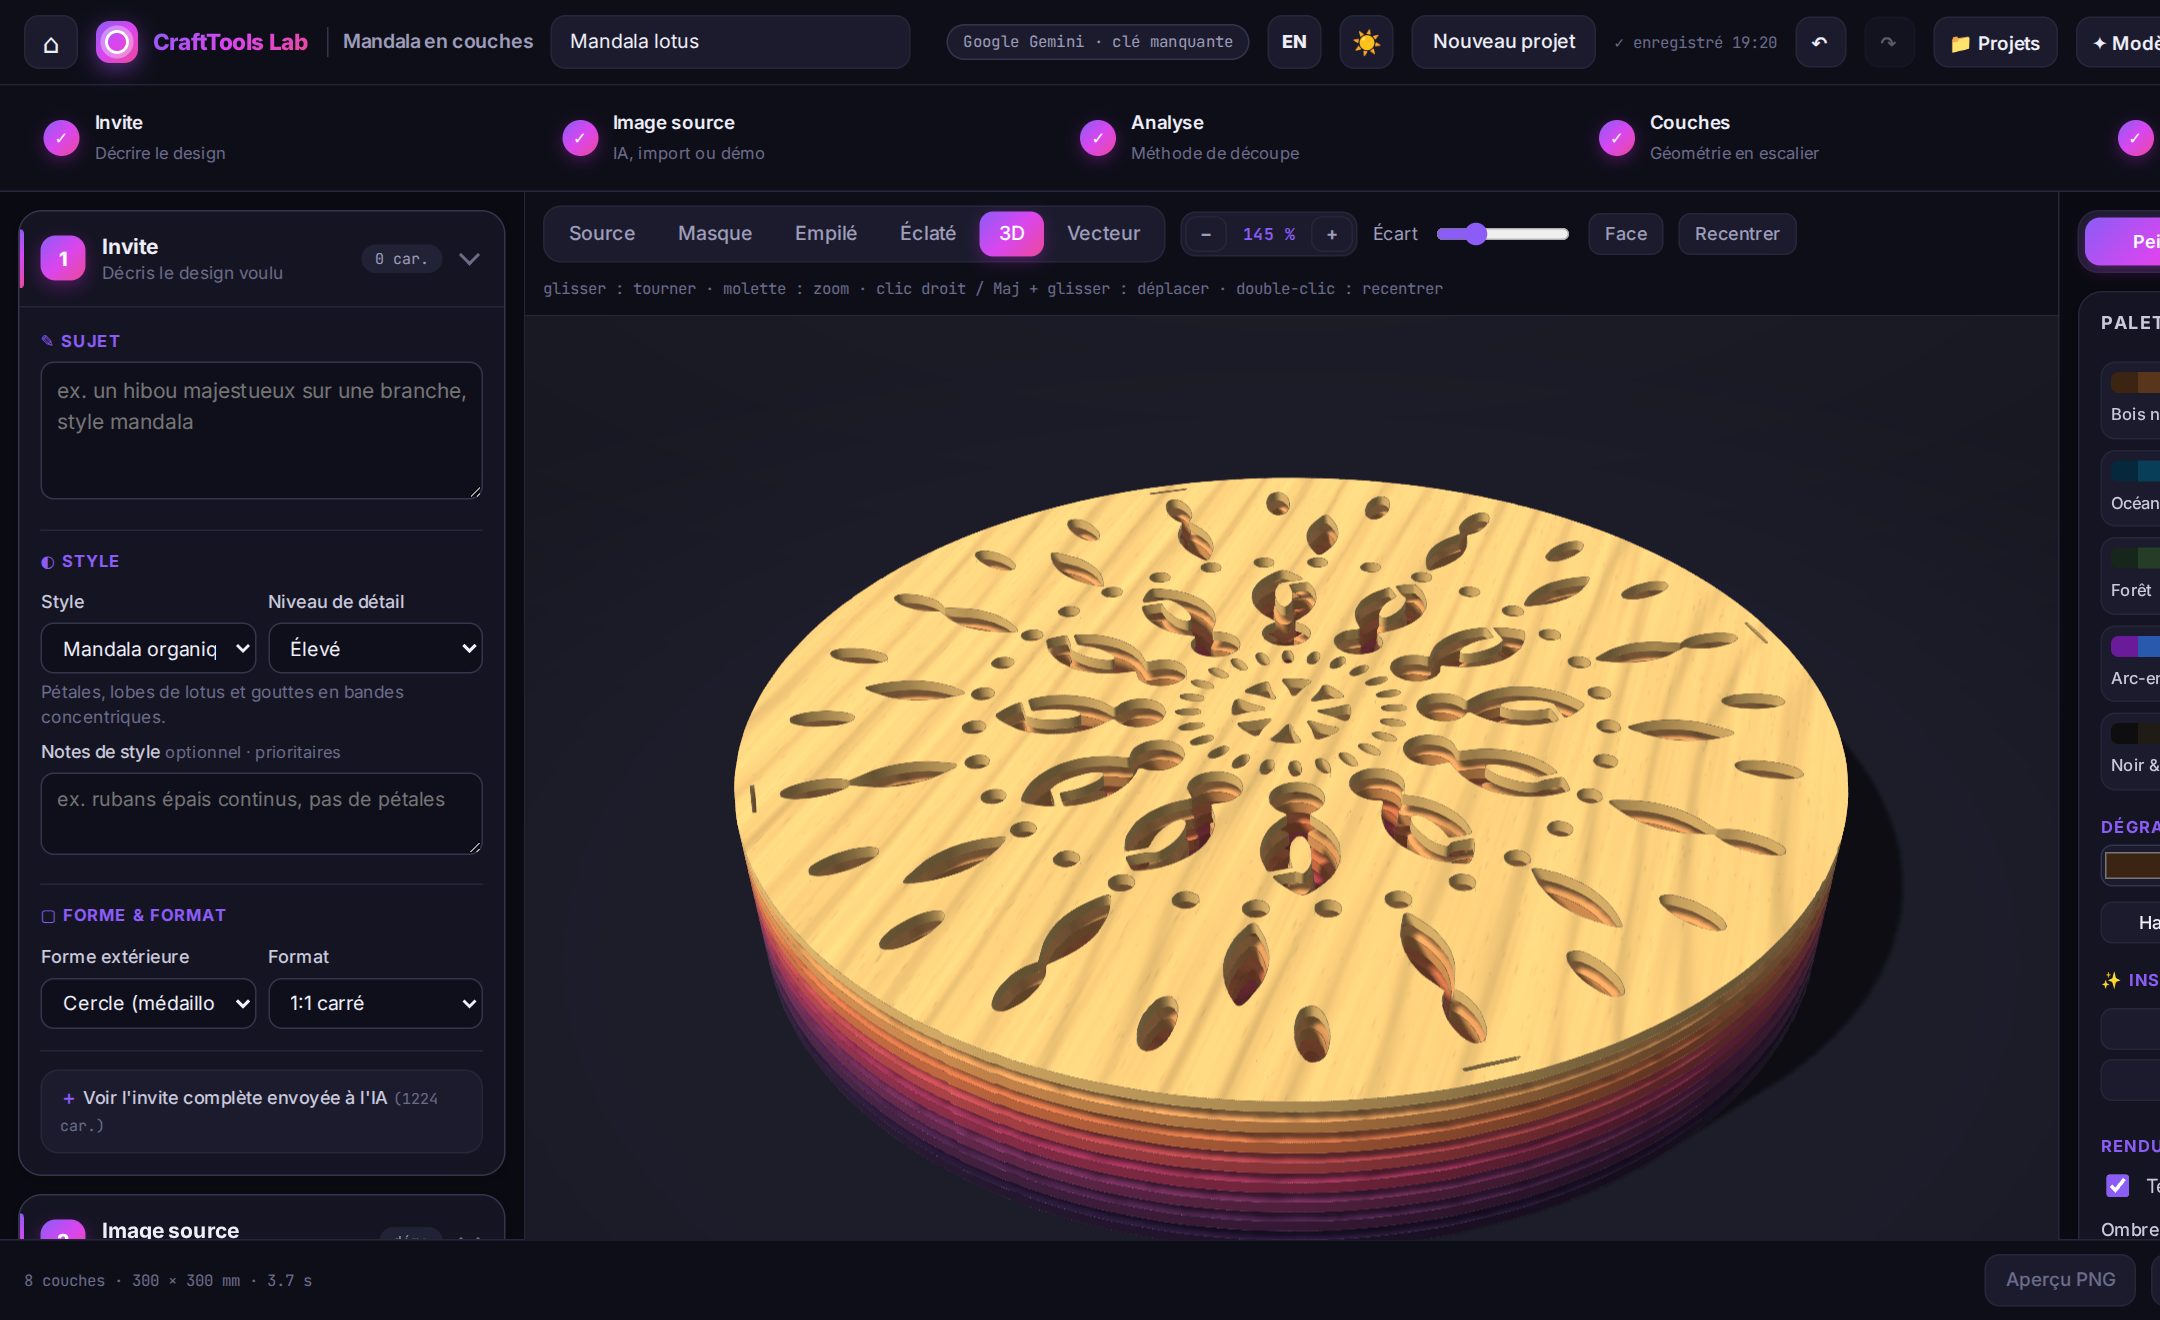This screenshot has height=1320, width=2160.
Task: Enable the checked option under RENDU
Action: (2117, 1186)
